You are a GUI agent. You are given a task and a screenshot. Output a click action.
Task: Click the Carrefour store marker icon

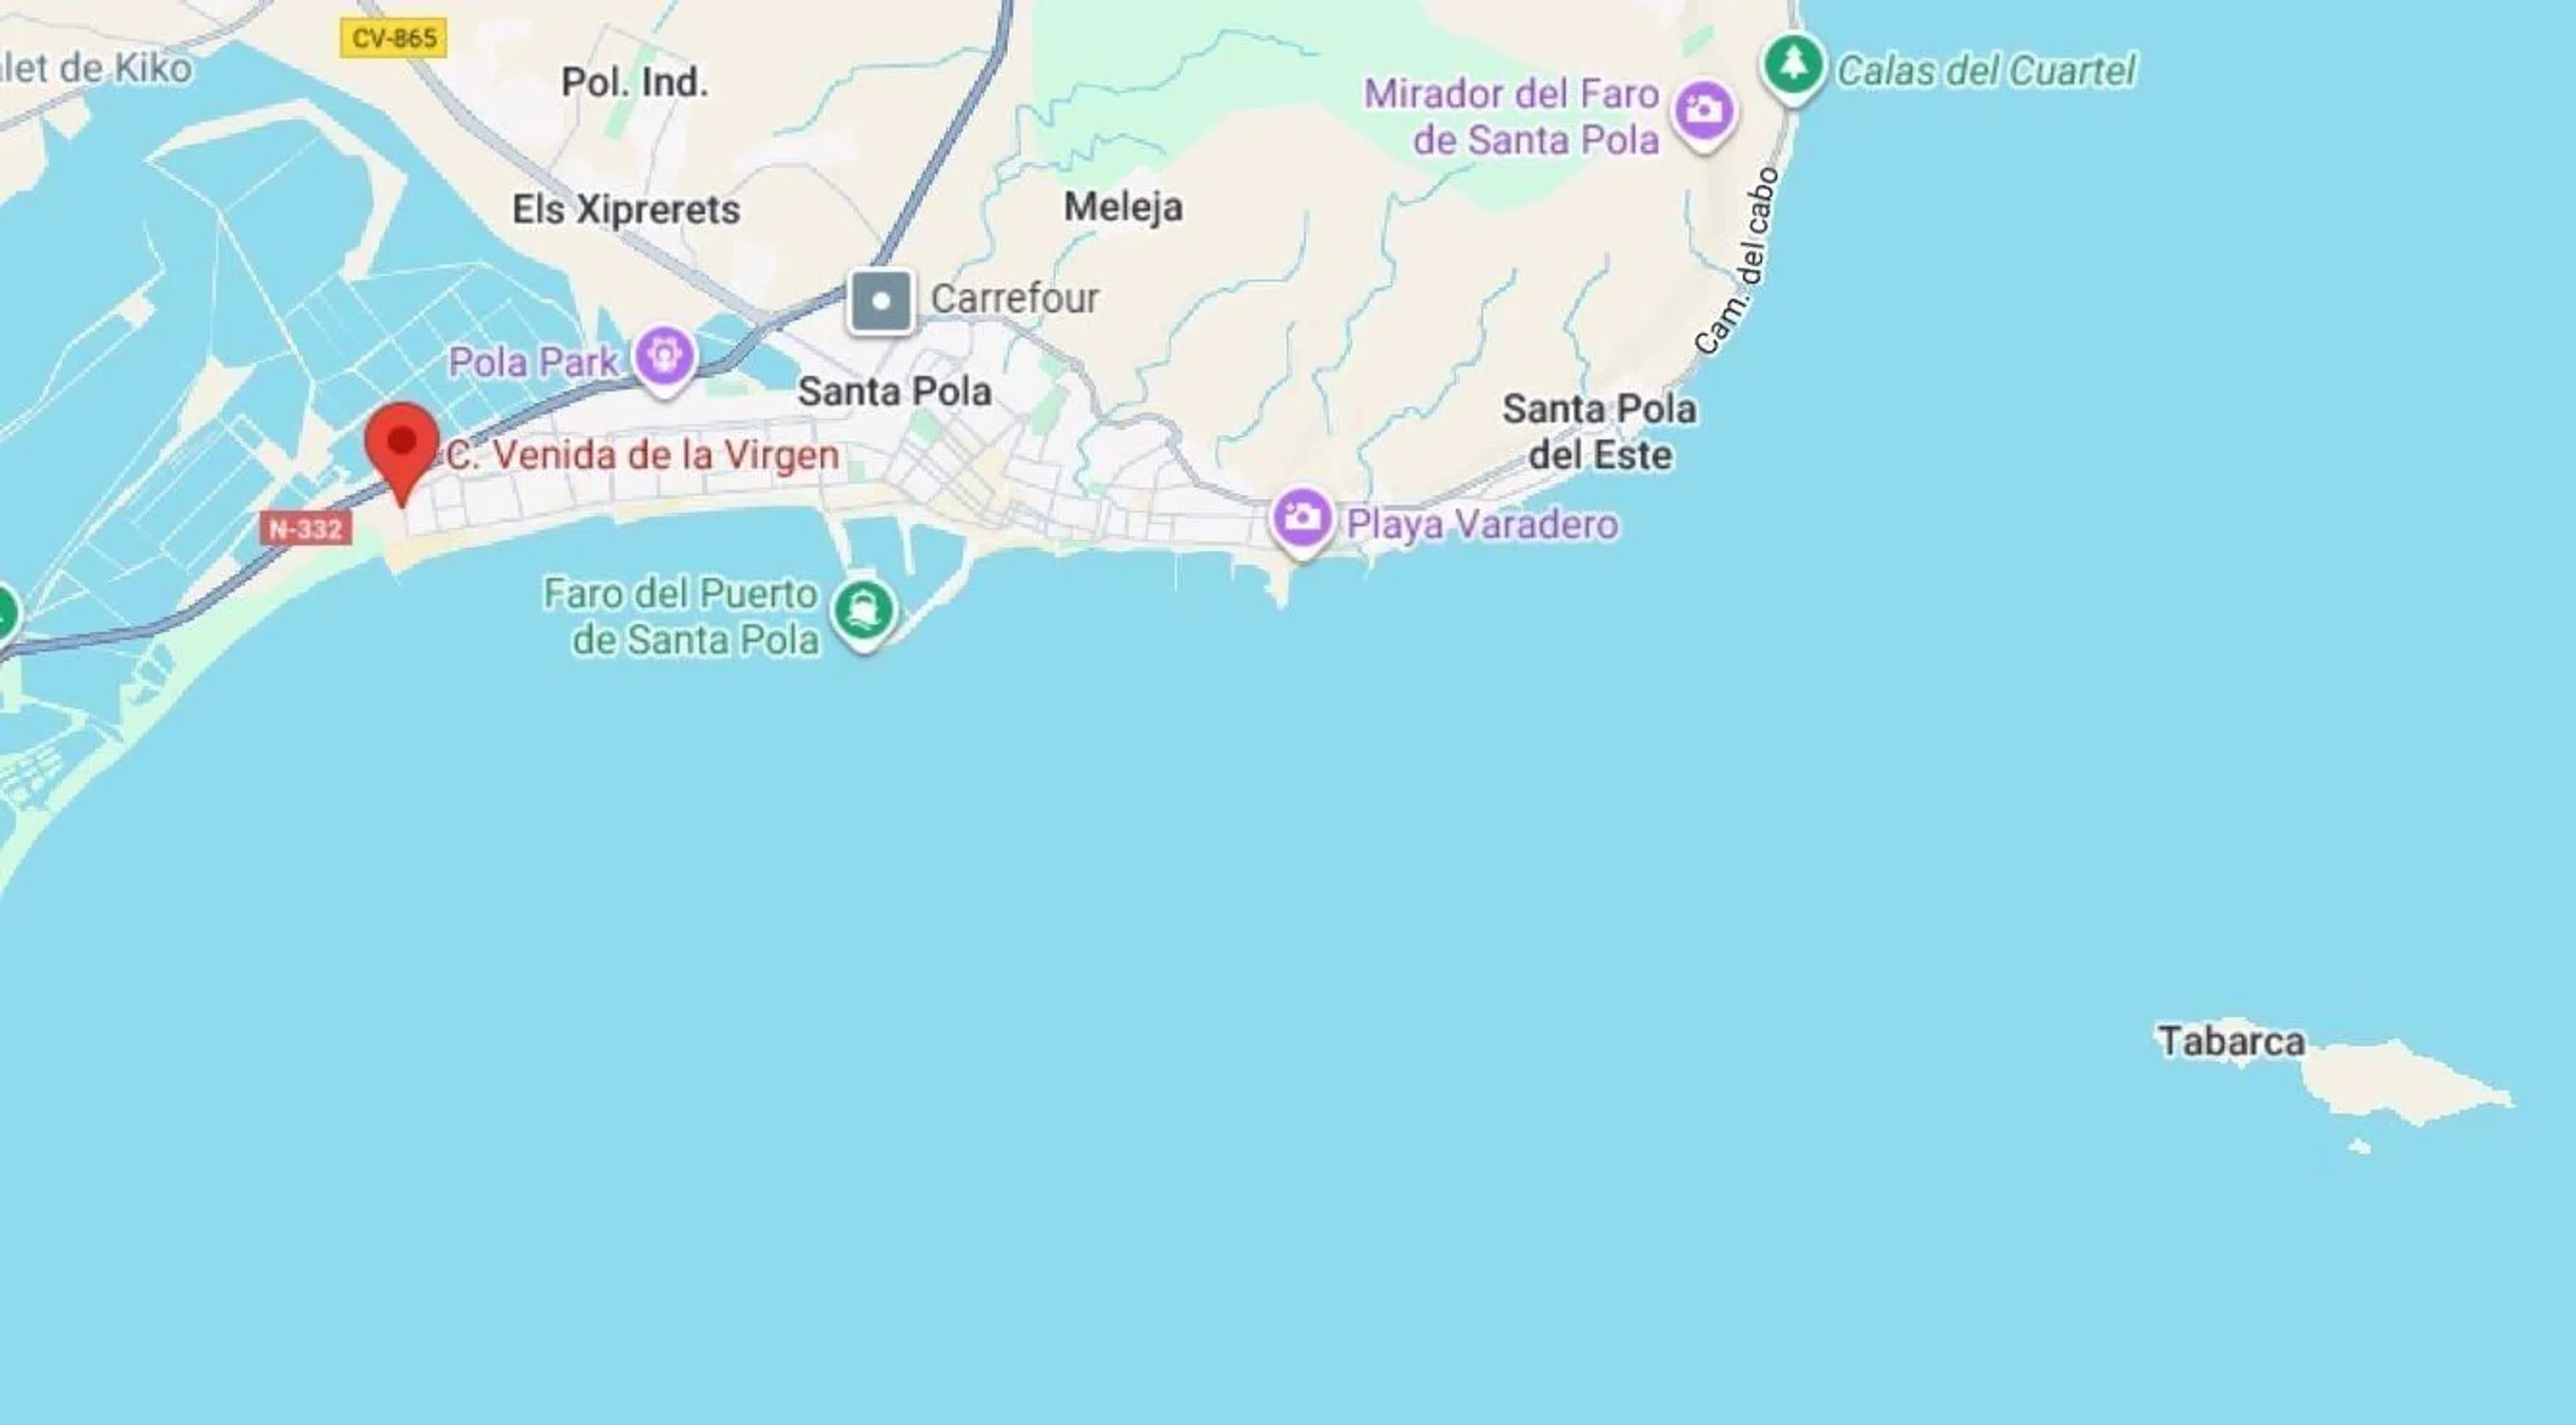[x=881, y=301]
